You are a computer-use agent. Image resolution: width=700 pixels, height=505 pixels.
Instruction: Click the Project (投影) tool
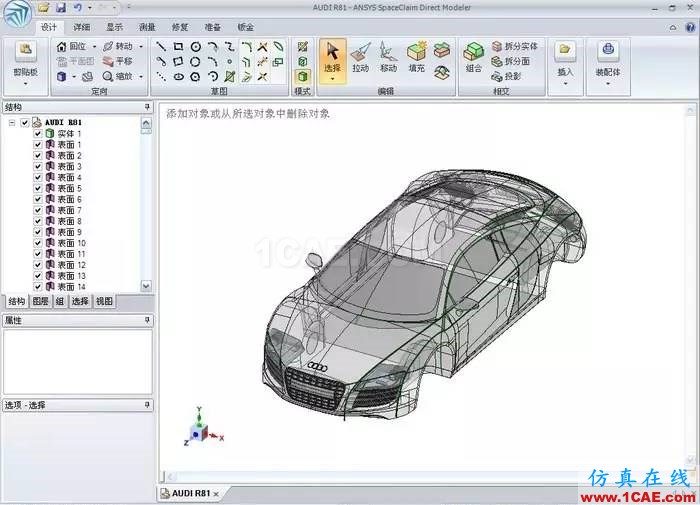click(506, 76)
